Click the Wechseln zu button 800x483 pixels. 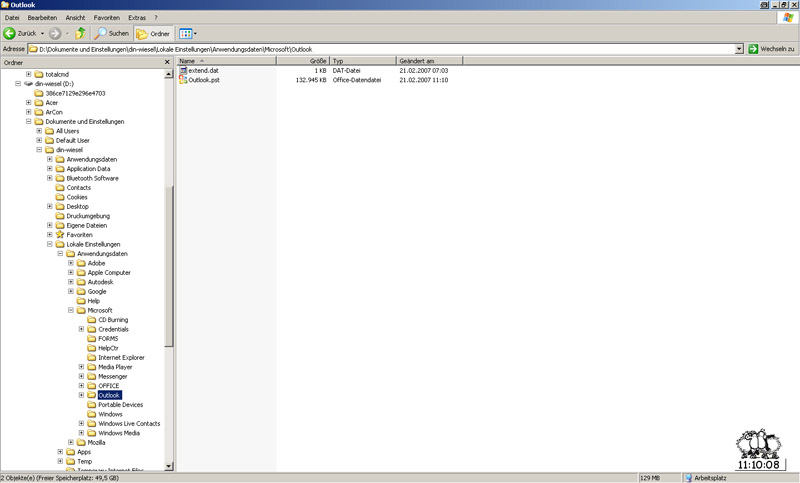(x=771, y=48)
